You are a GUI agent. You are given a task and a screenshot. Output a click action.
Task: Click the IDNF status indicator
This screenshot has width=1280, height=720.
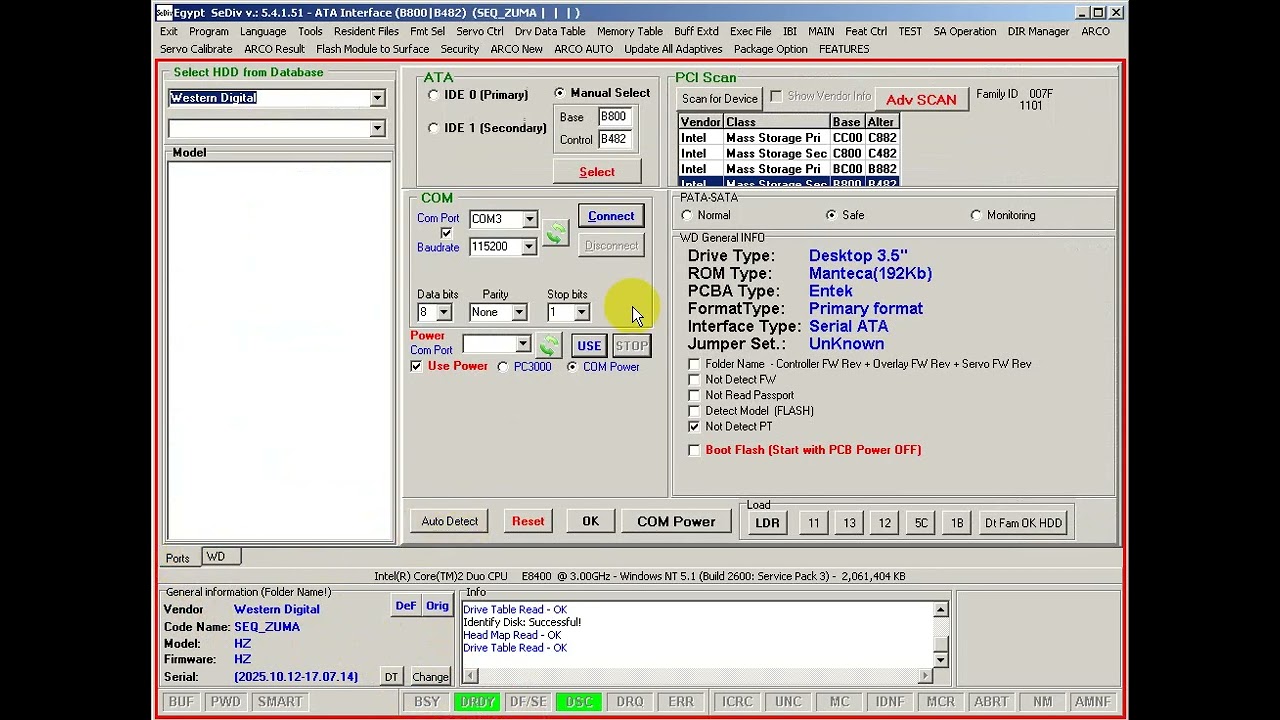(890, 702)
